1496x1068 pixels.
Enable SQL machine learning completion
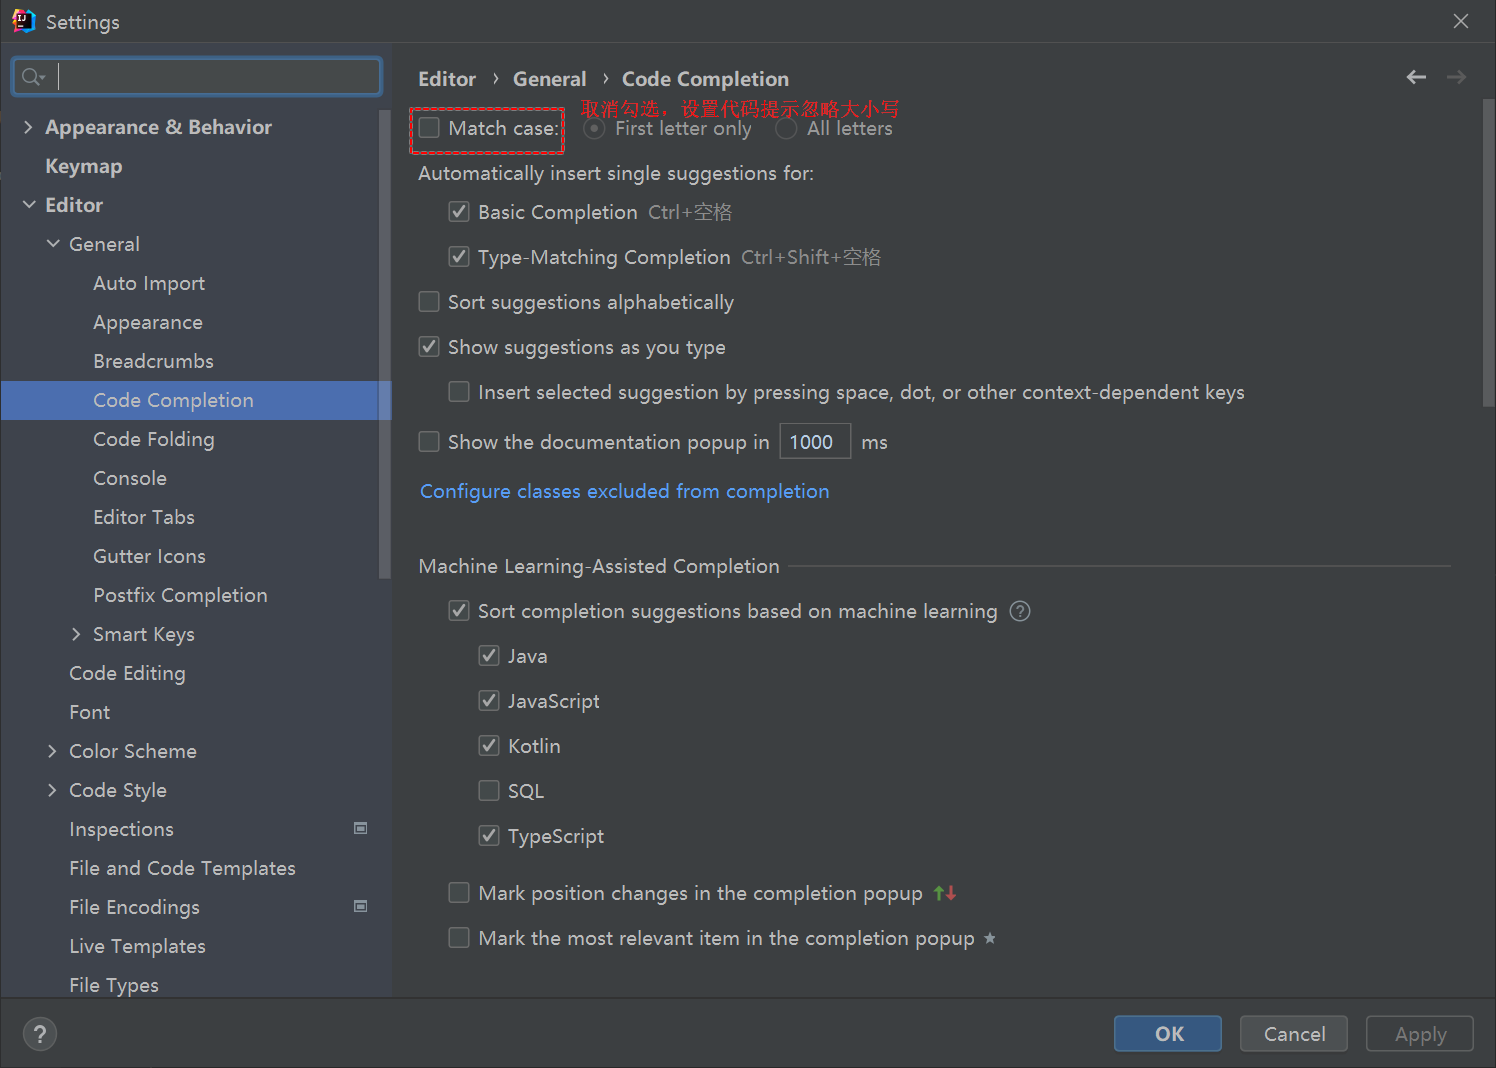point(489,791)
